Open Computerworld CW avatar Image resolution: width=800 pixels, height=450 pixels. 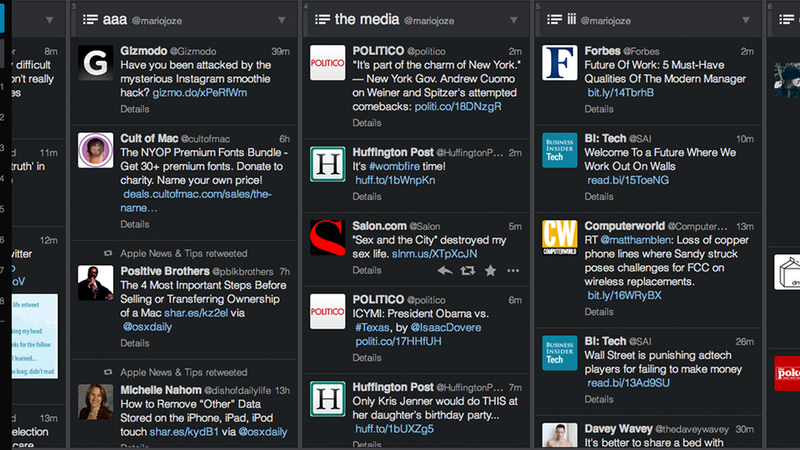point(560,238)
